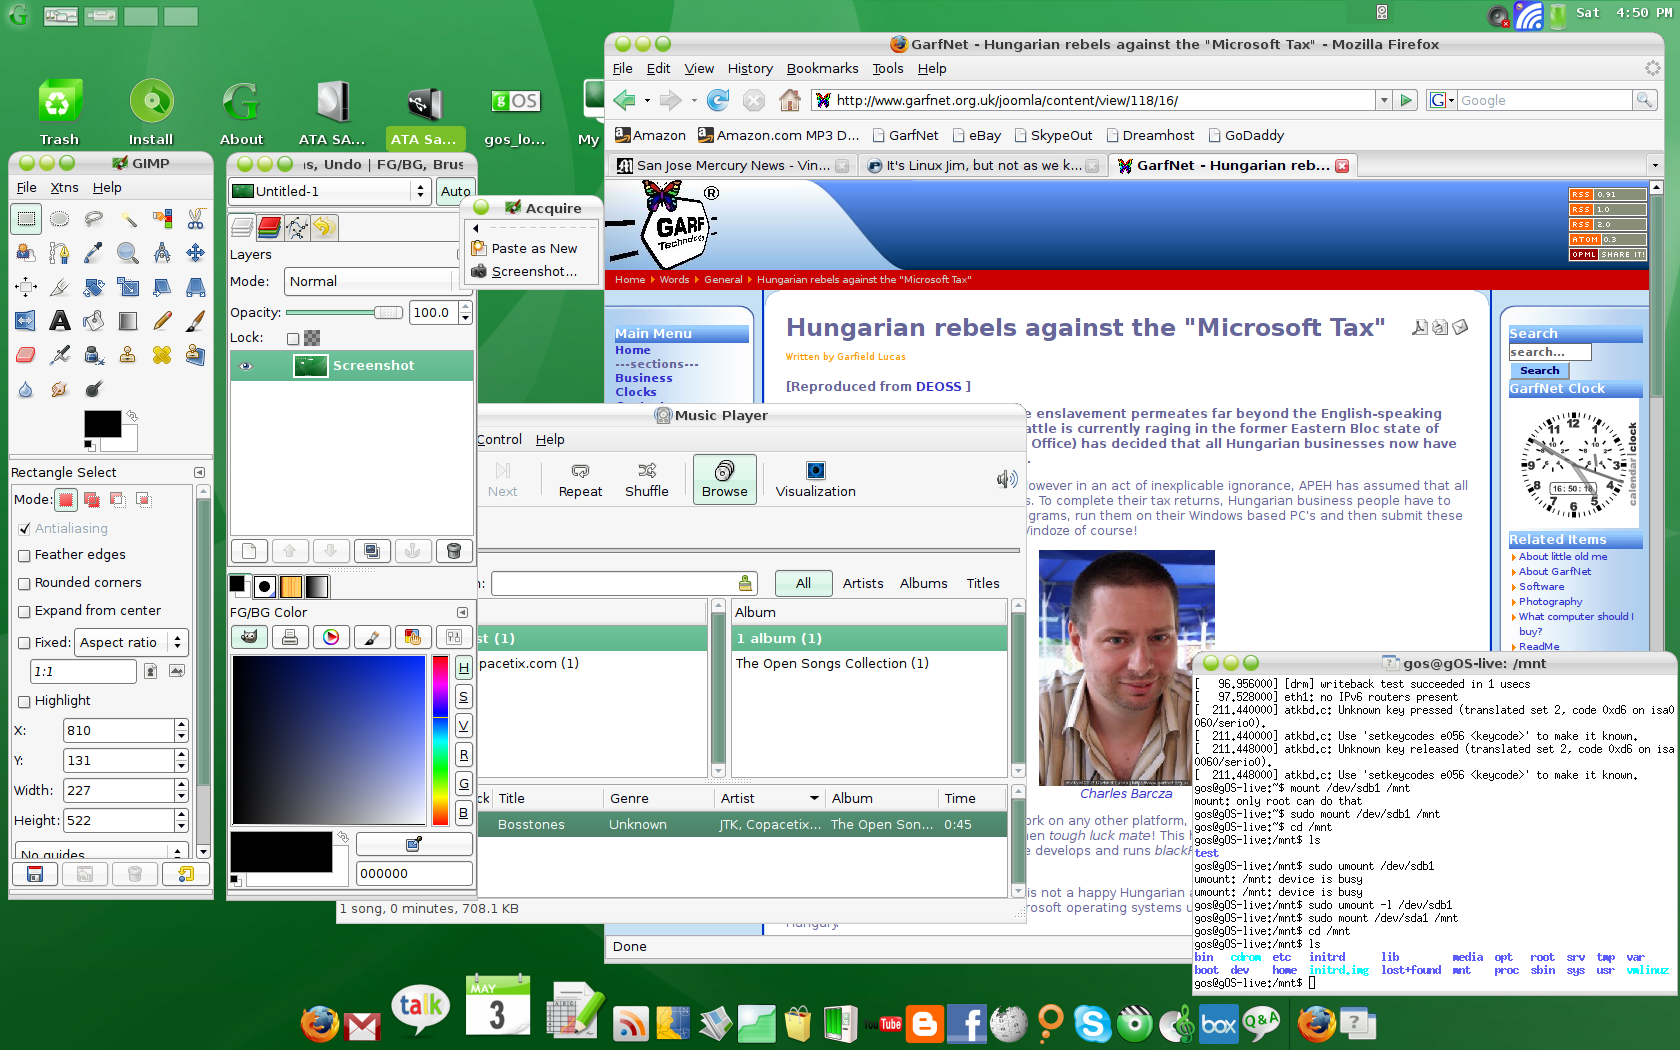Open the Bookmarks menu in Firefox
The height and width of the screenshot is (1050, 1680).
(x=822, y=69)
